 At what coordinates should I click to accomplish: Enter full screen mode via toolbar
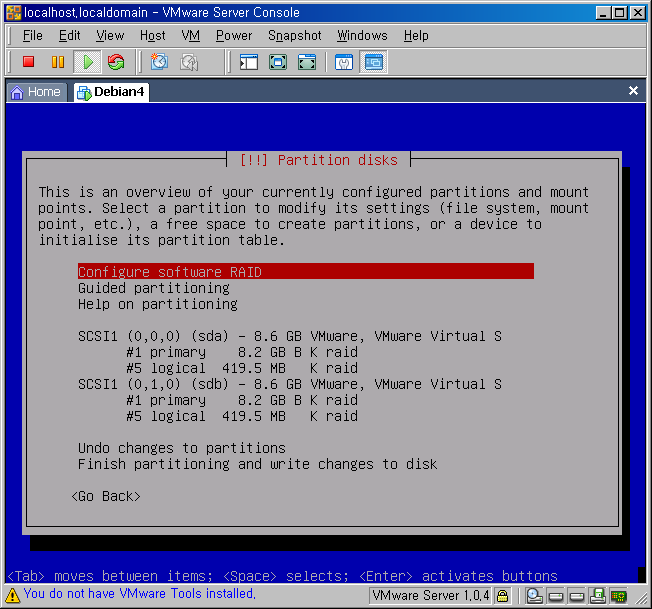pyautogui.click(x=307, y=62)
